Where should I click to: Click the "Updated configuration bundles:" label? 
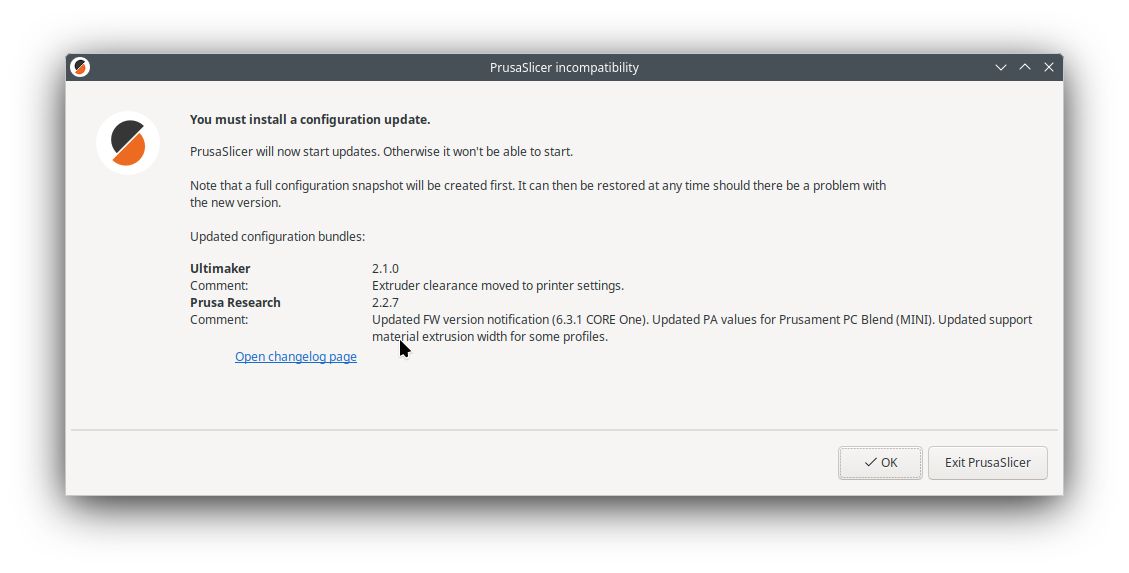click(277, 237)
